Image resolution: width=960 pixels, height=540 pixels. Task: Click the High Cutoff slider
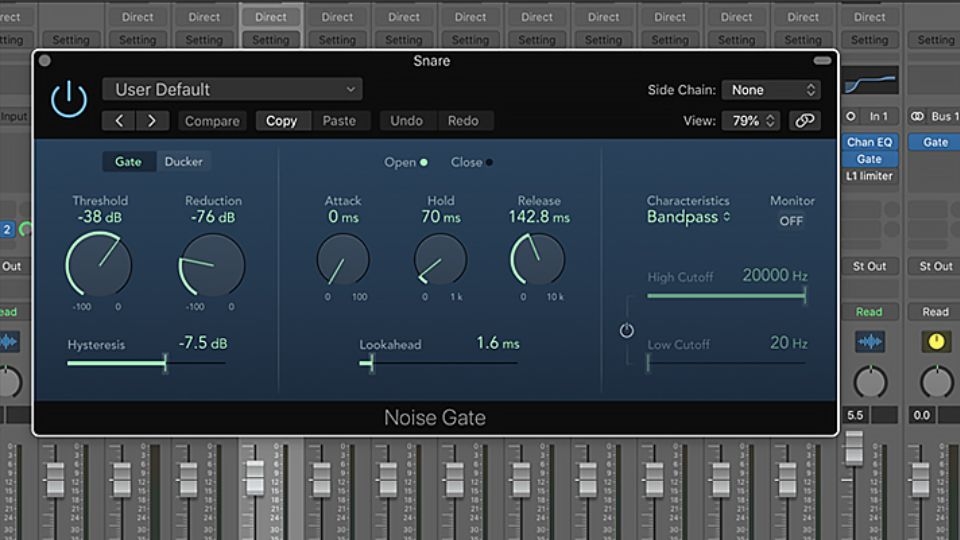click(727, 296)
